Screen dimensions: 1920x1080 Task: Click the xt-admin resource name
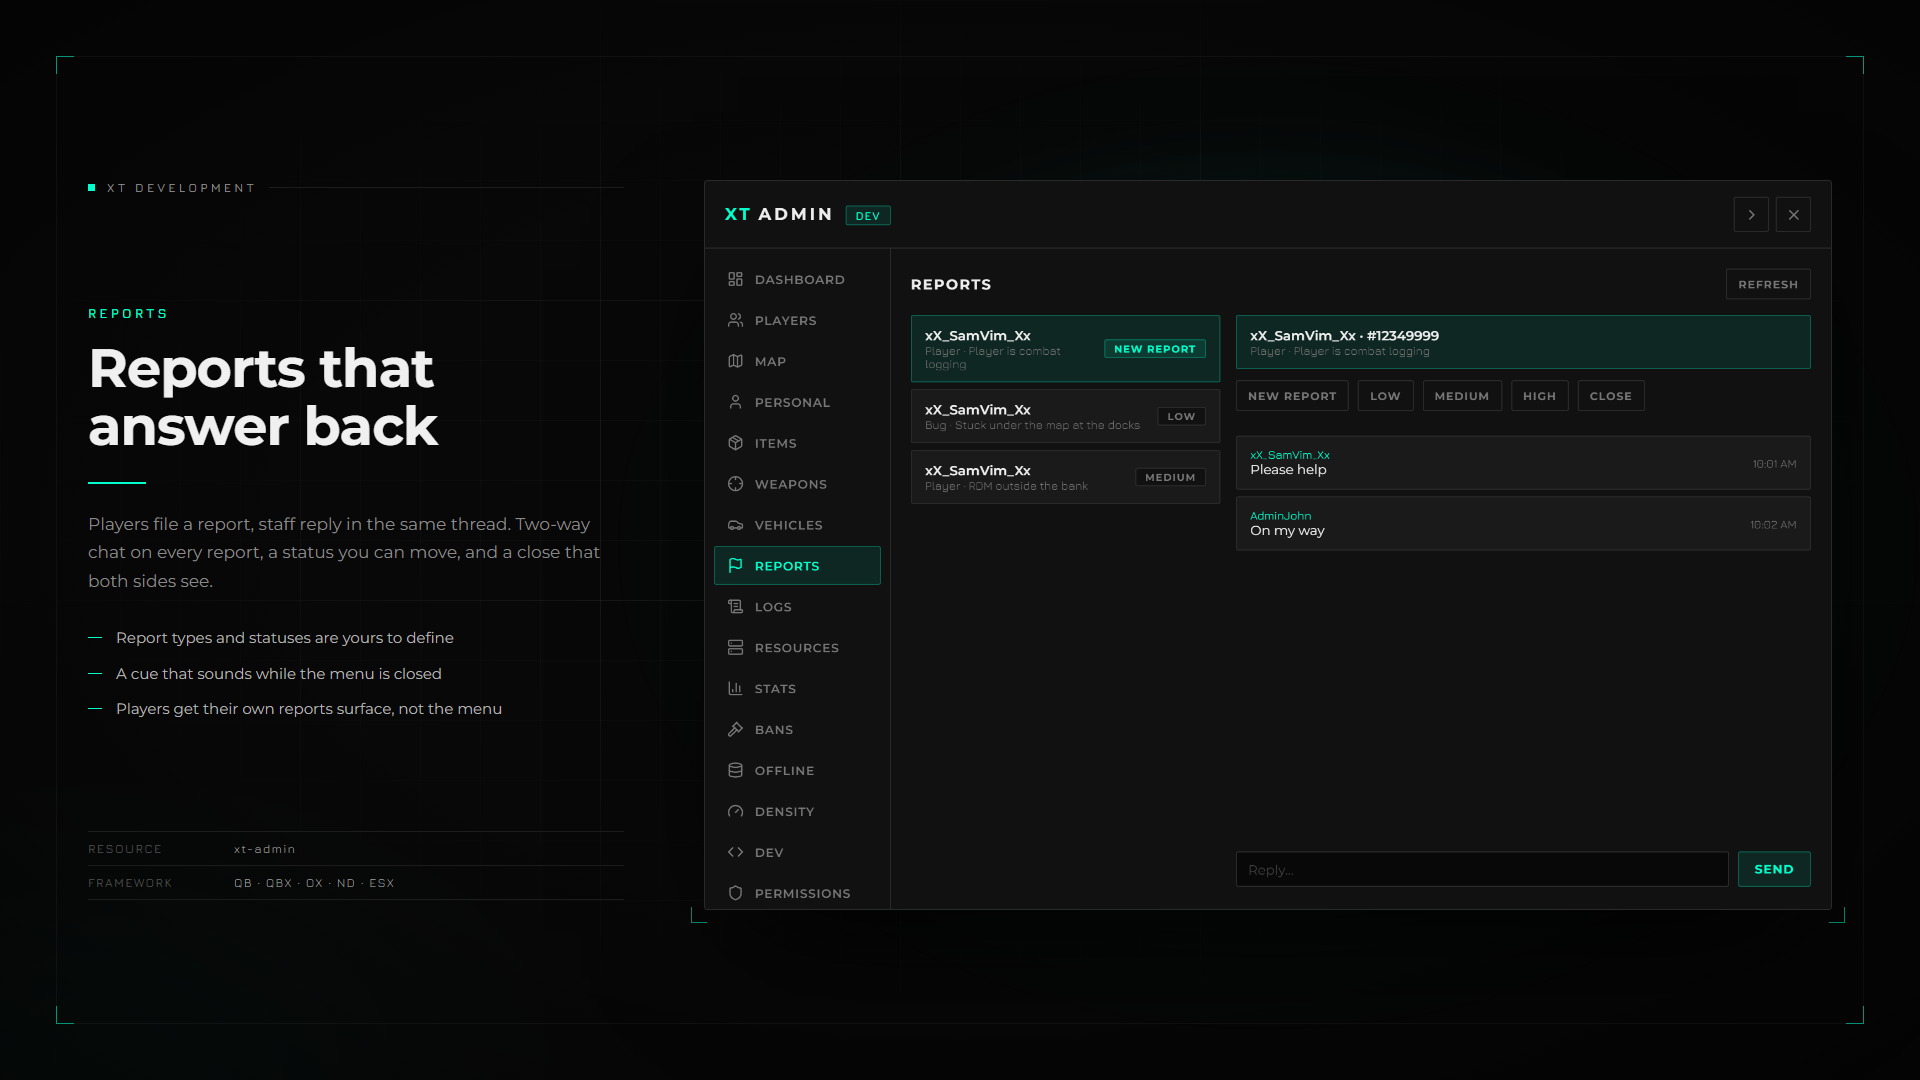click(x=264, y=849)
